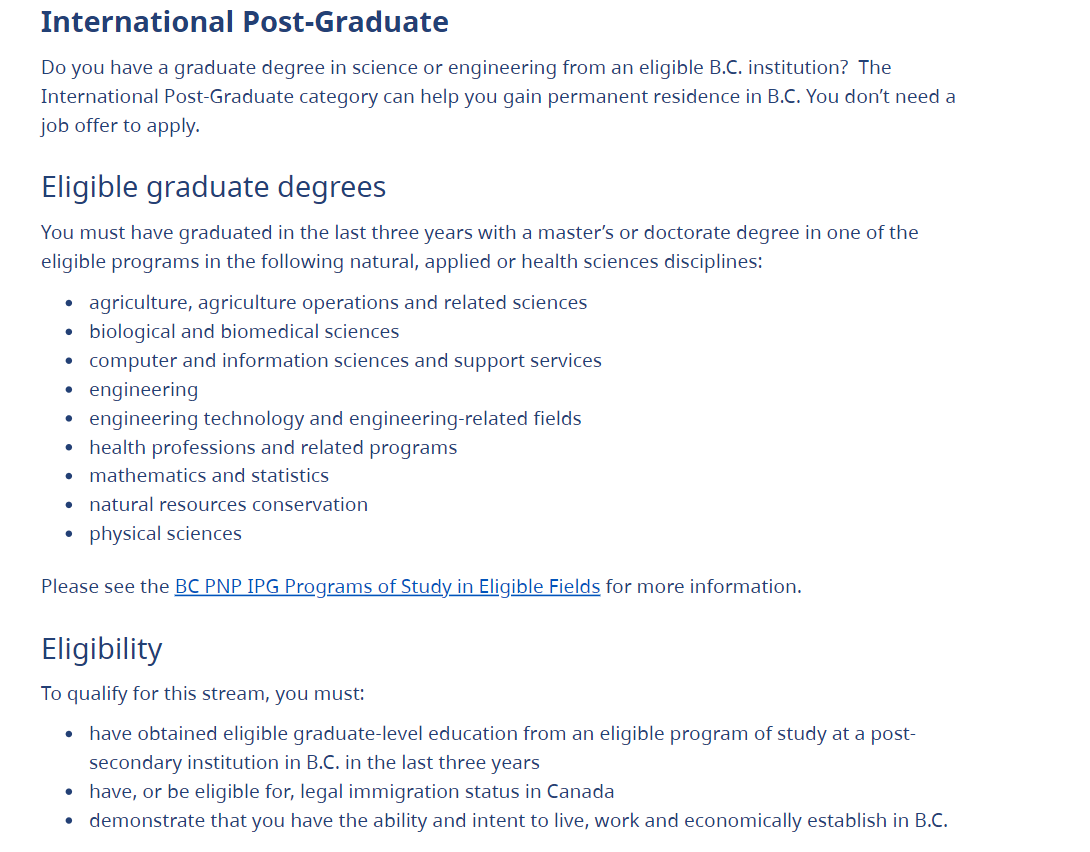The image size is (1090, 852).
Task: Click computer and information sciences list item
Action: tap(345, 361)
